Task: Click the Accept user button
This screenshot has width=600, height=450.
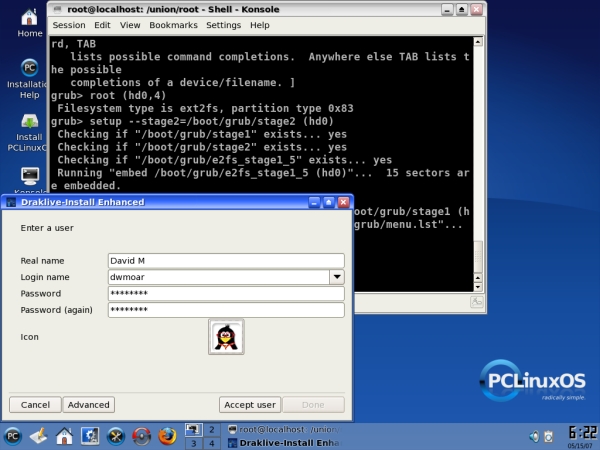Action: tap(250, 404)
